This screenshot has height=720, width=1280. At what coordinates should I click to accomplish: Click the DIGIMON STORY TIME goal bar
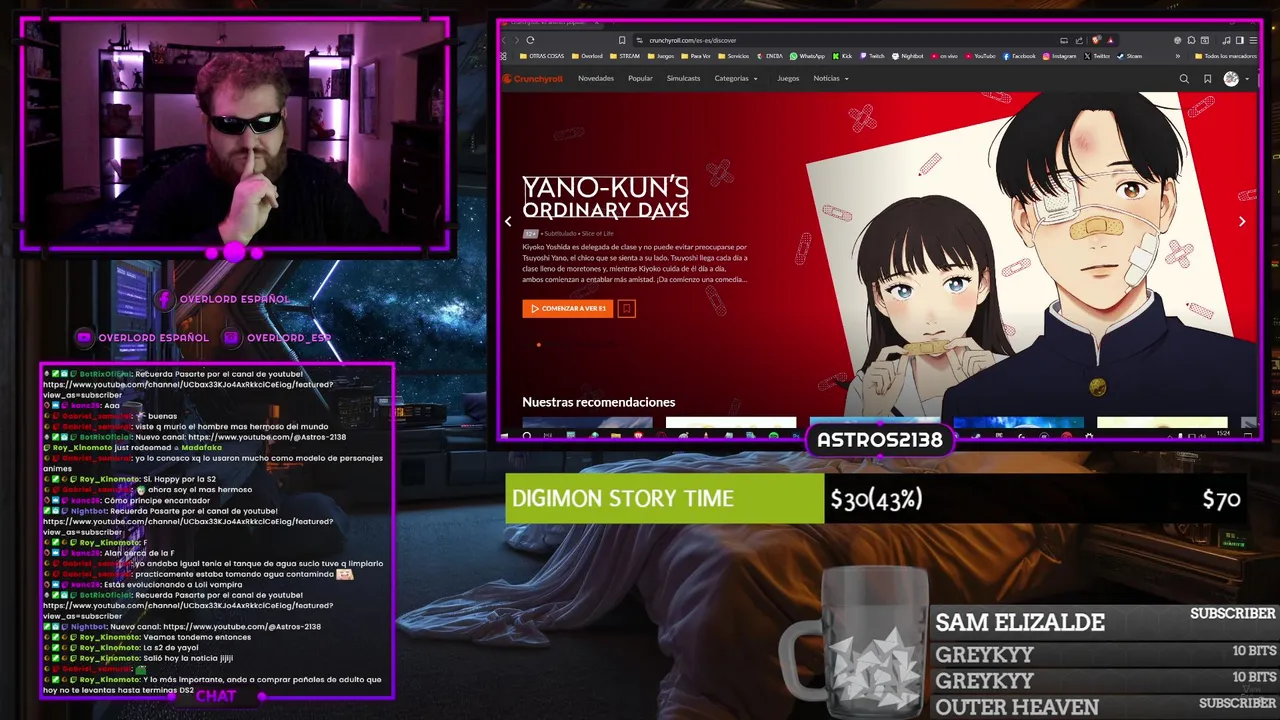(664, 498)
